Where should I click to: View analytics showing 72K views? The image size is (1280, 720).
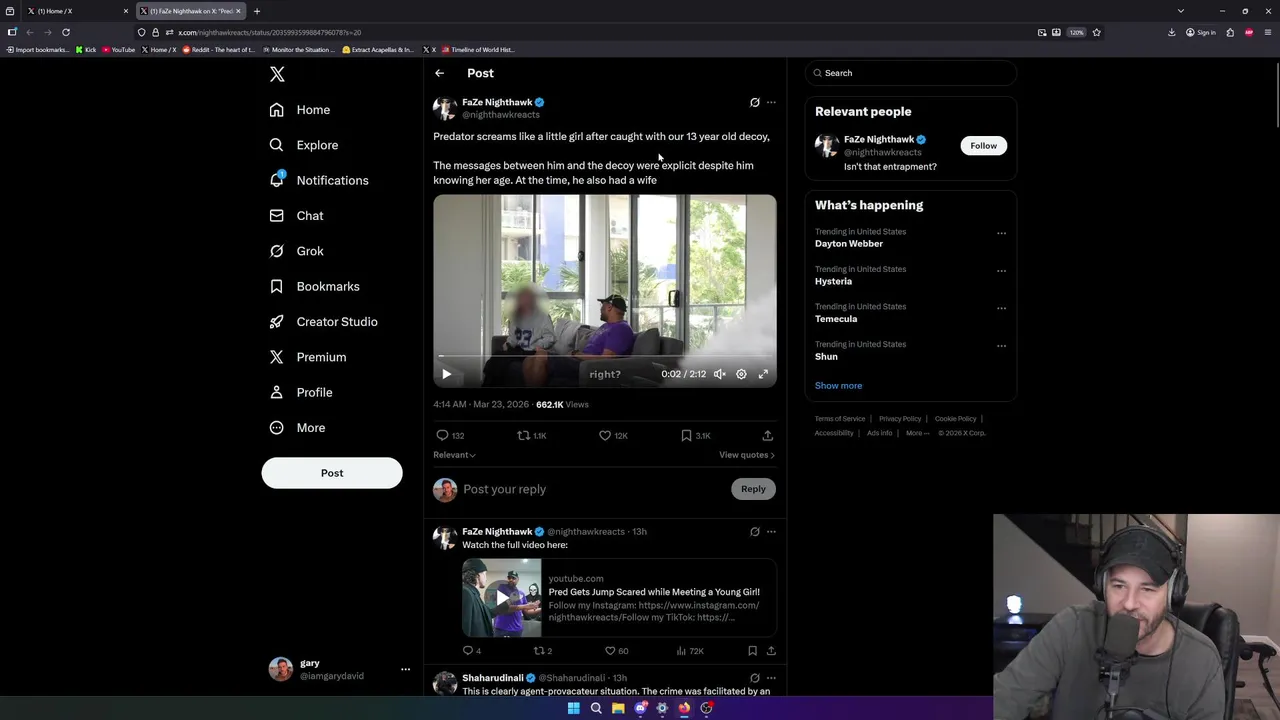point(690,651)
